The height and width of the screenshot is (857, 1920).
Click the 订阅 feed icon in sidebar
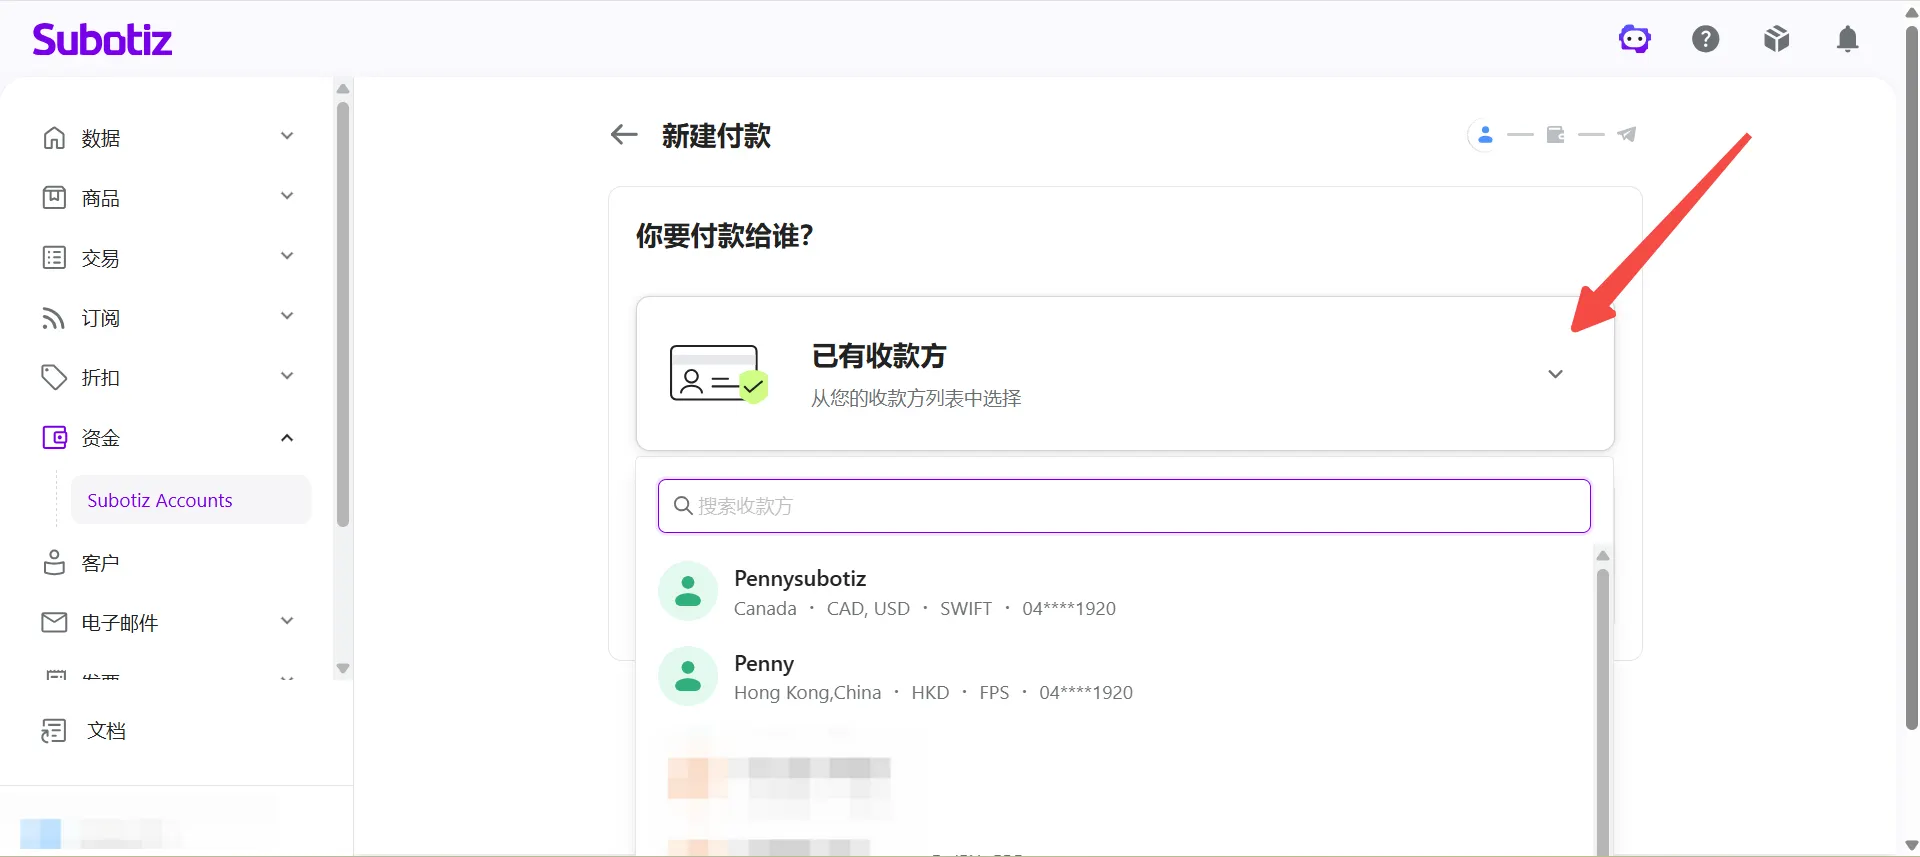pos(54,318)
